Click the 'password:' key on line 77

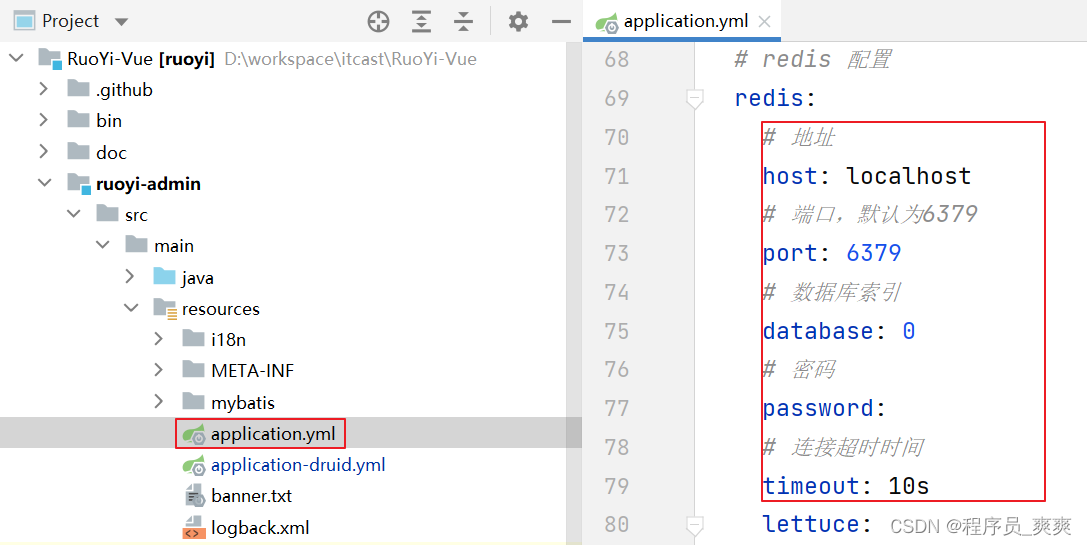tap(824, 408)
